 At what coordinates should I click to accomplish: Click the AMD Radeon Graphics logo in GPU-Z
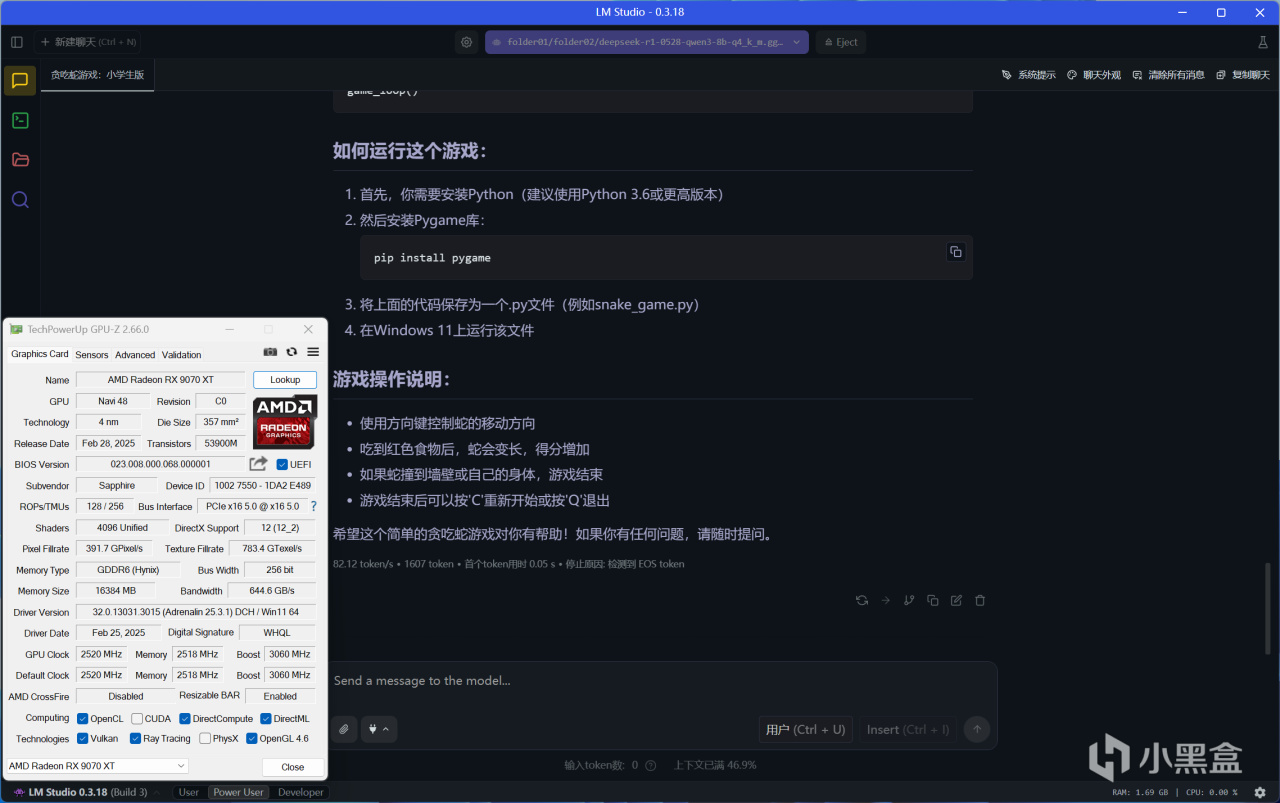click(285, 422)
